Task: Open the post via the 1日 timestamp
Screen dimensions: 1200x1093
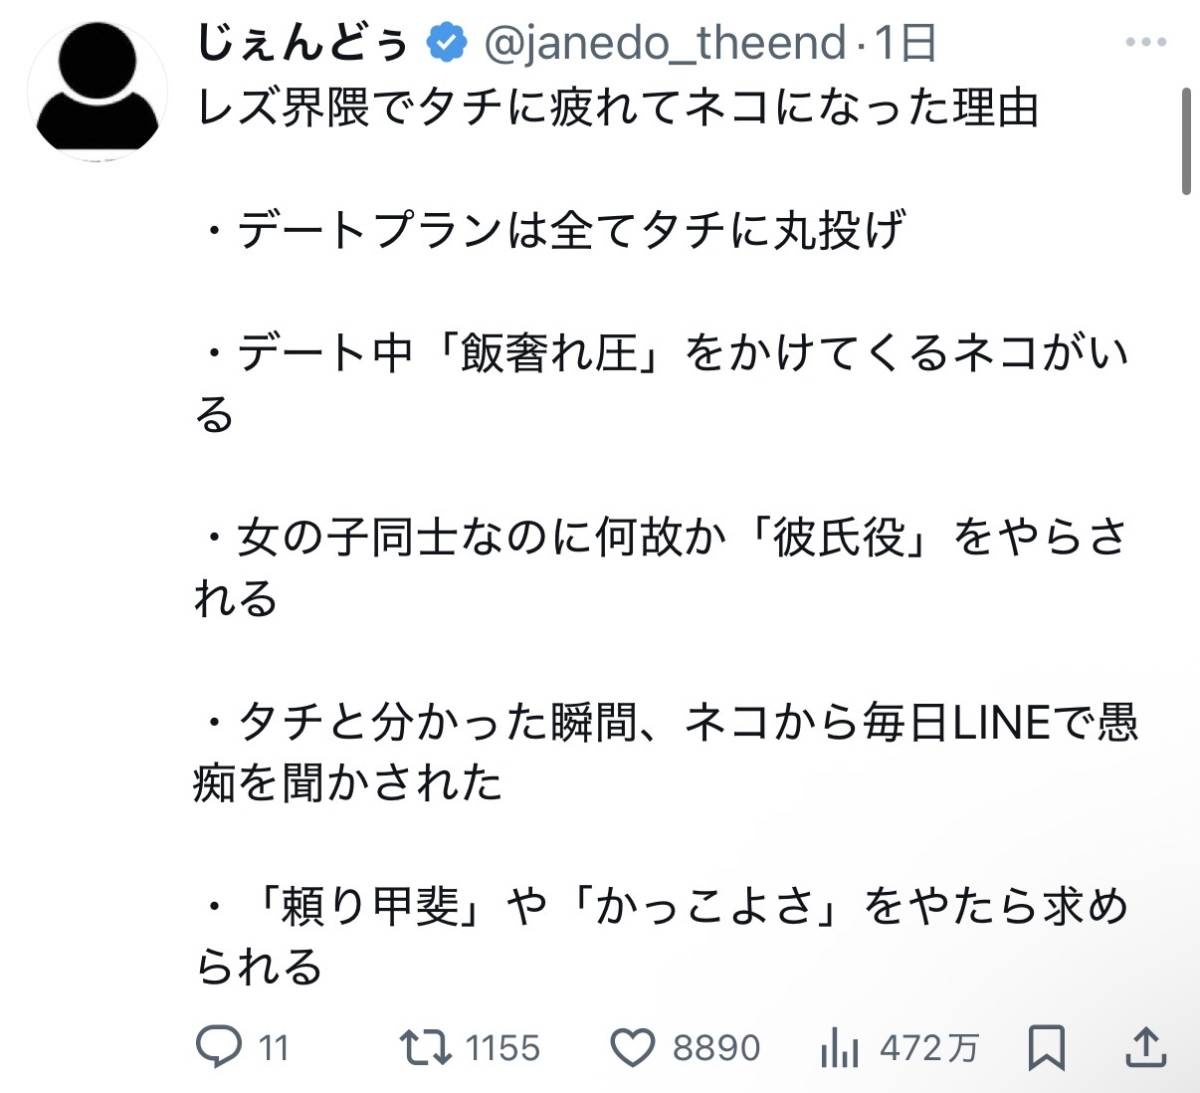Action: coord(907,43)
